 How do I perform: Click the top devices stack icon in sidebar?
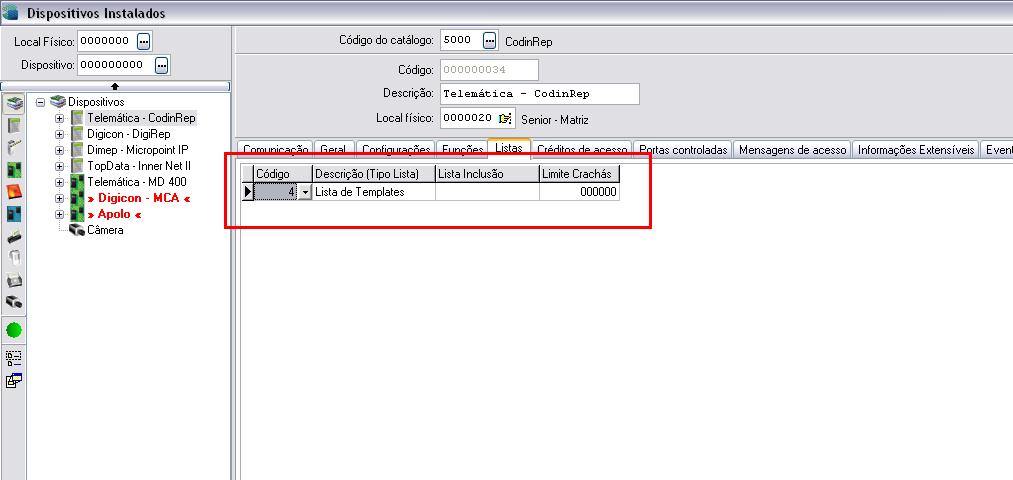click(14, 103)
